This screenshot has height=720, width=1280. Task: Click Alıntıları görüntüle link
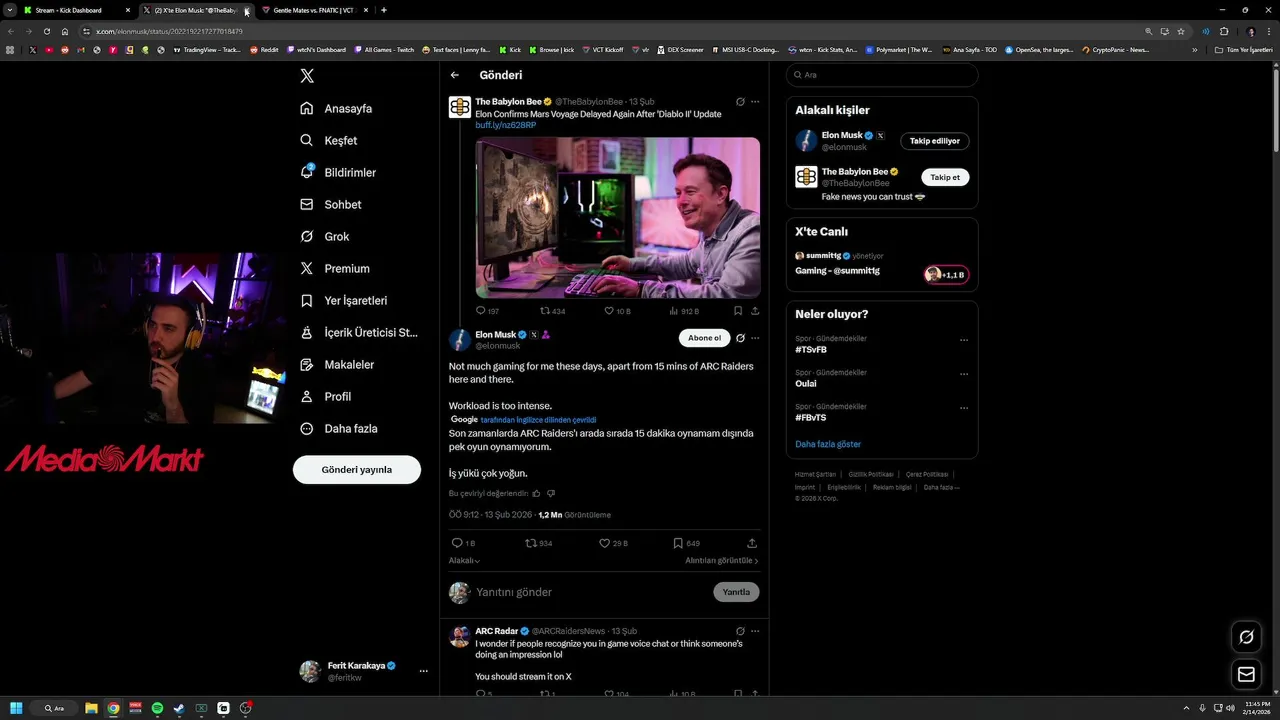tap(722, 561)
